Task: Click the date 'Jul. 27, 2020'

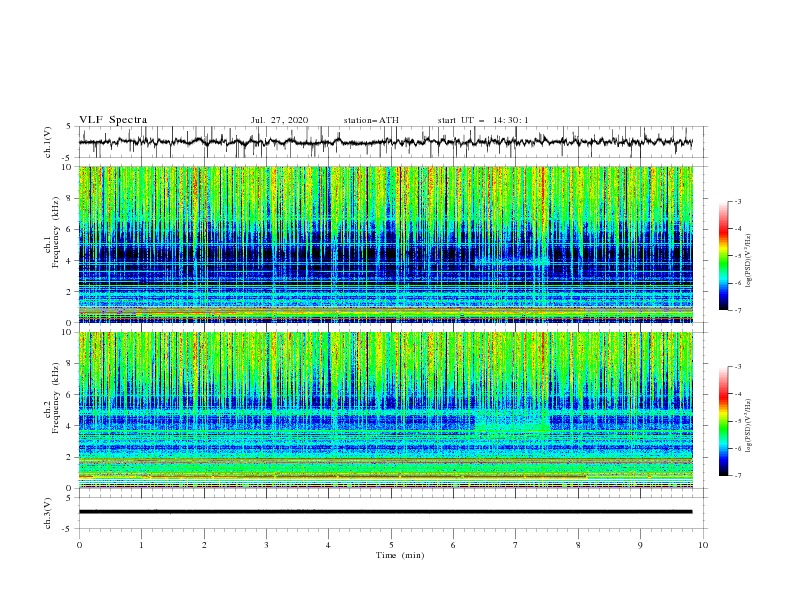Action: point(279,120)
